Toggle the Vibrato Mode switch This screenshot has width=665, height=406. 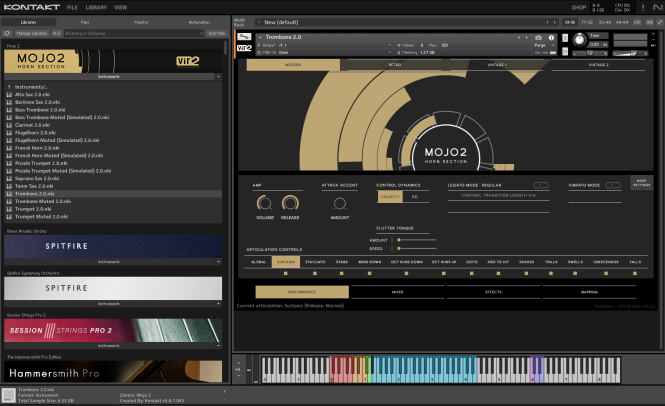point(613,185)
